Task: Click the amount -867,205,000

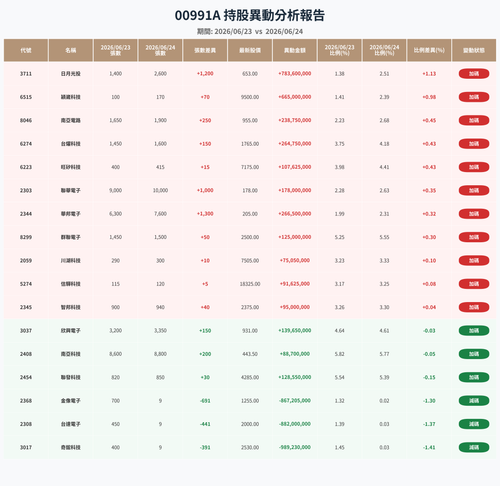Action: click(295, 401)
